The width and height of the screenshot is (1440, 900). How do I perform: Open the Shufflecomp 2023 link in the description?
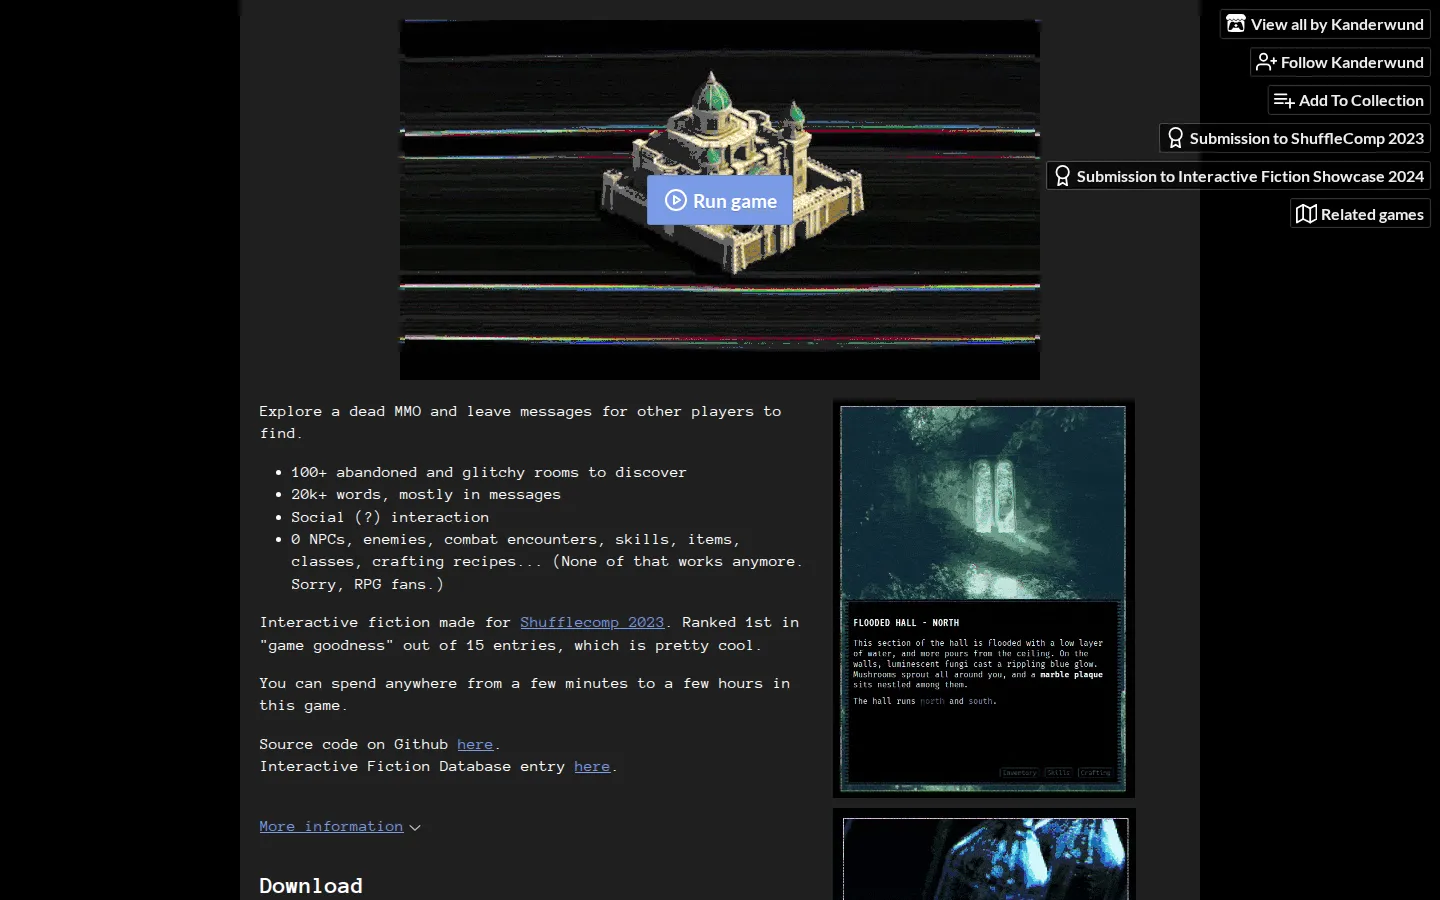point(592,622)
